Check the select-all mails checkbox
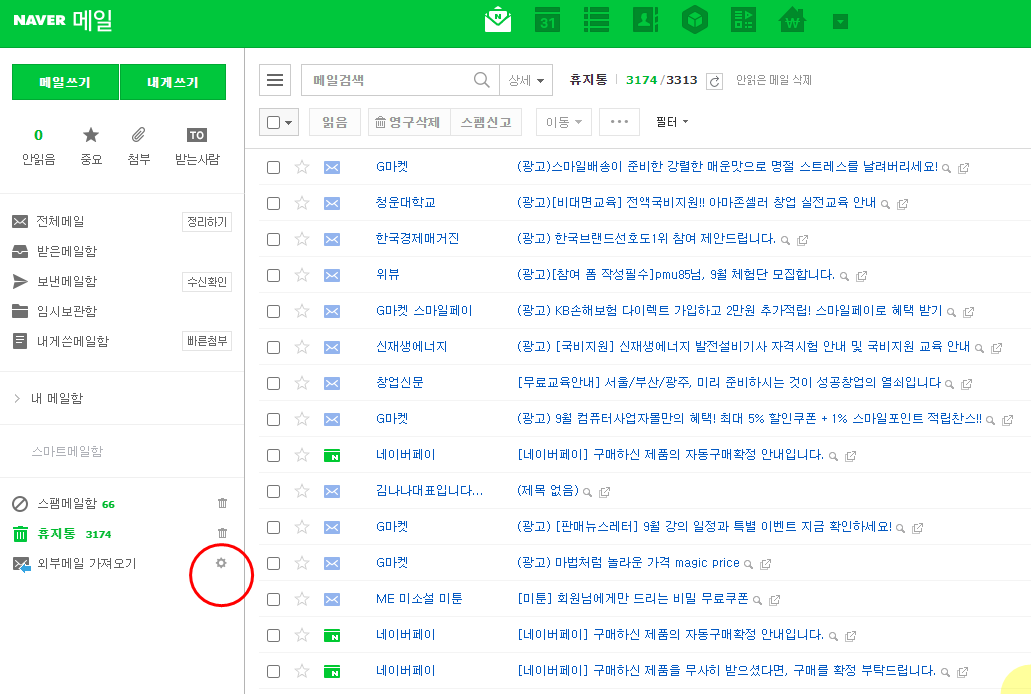The height and width of the screenshot is (694, 1031). coord(274,122)
